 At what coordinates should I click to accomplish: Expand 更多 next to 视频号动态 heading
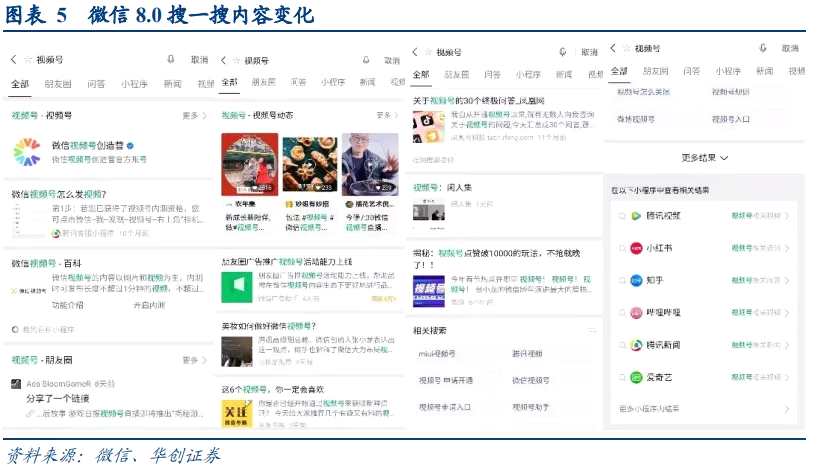pos(387,115)
